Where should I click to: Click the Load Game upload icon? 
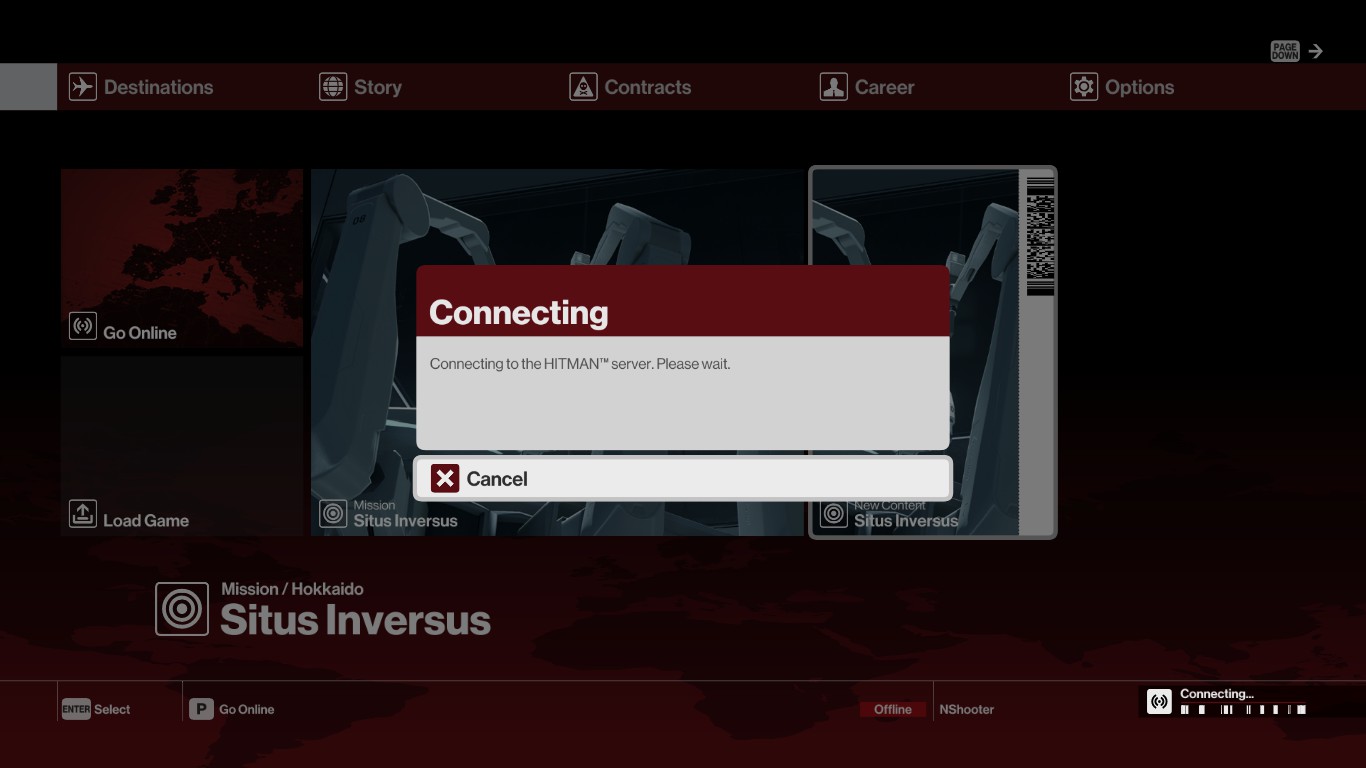(83, 514)
